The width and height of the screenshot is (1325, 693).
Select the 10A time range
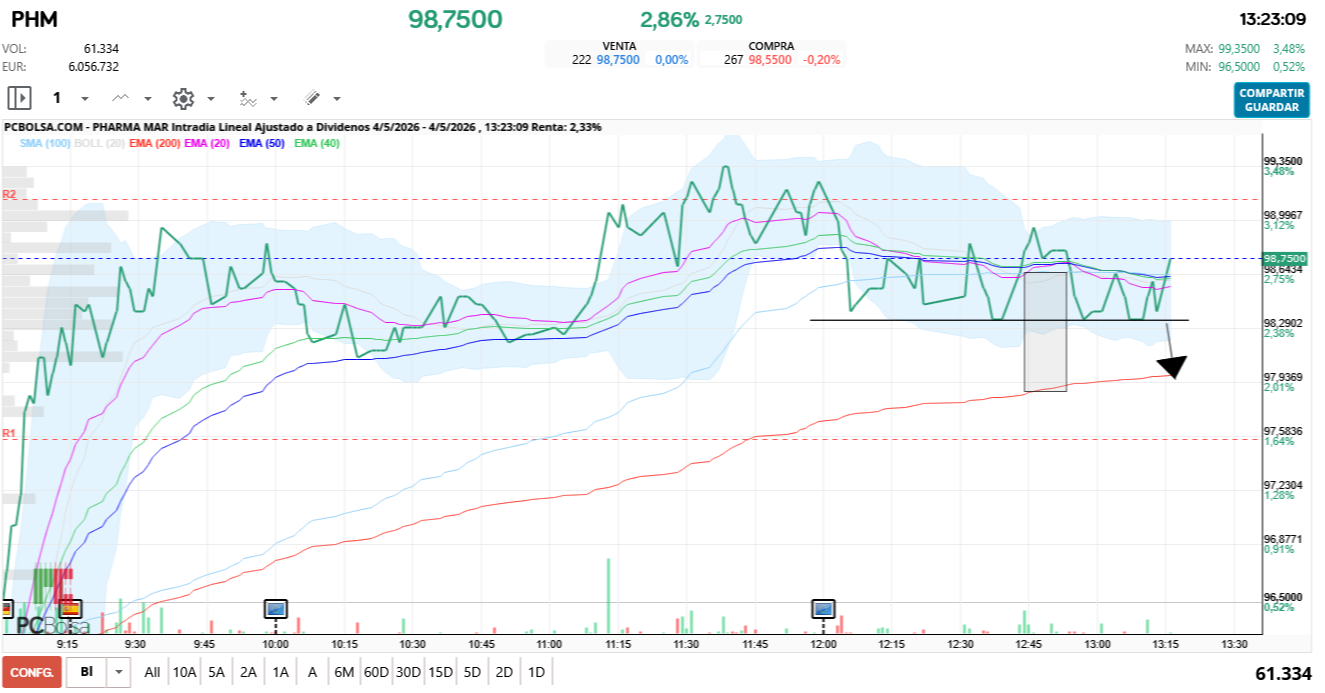pos(184,672)
